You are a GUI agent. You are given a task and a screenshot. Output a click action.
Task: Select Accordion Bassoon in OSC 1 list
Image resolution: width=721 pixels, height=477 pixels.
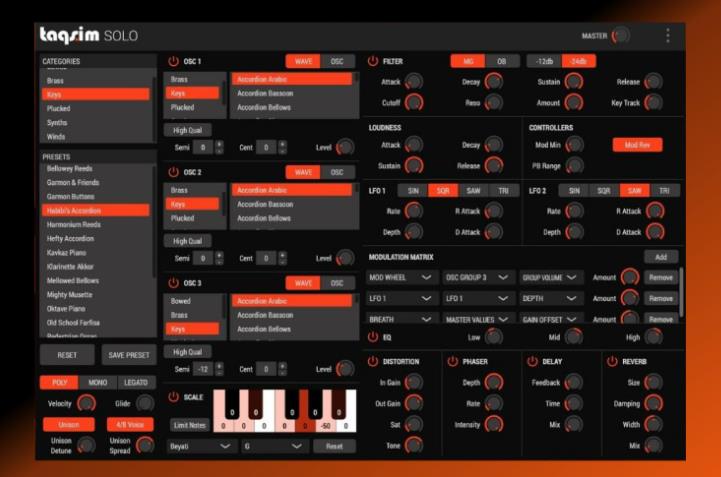[x=292, y=93]
